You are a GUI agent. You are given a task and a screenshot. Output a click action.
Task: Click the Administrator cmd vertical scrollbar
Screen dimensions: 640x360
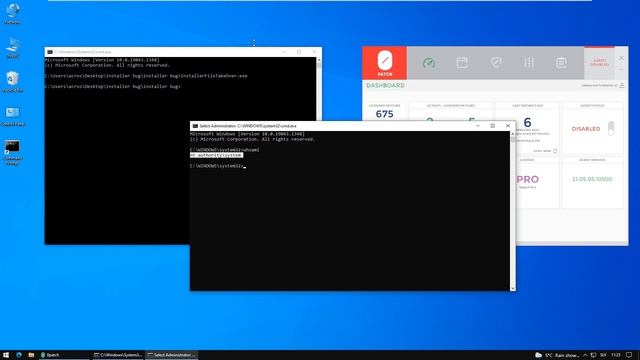coord(513,211)
